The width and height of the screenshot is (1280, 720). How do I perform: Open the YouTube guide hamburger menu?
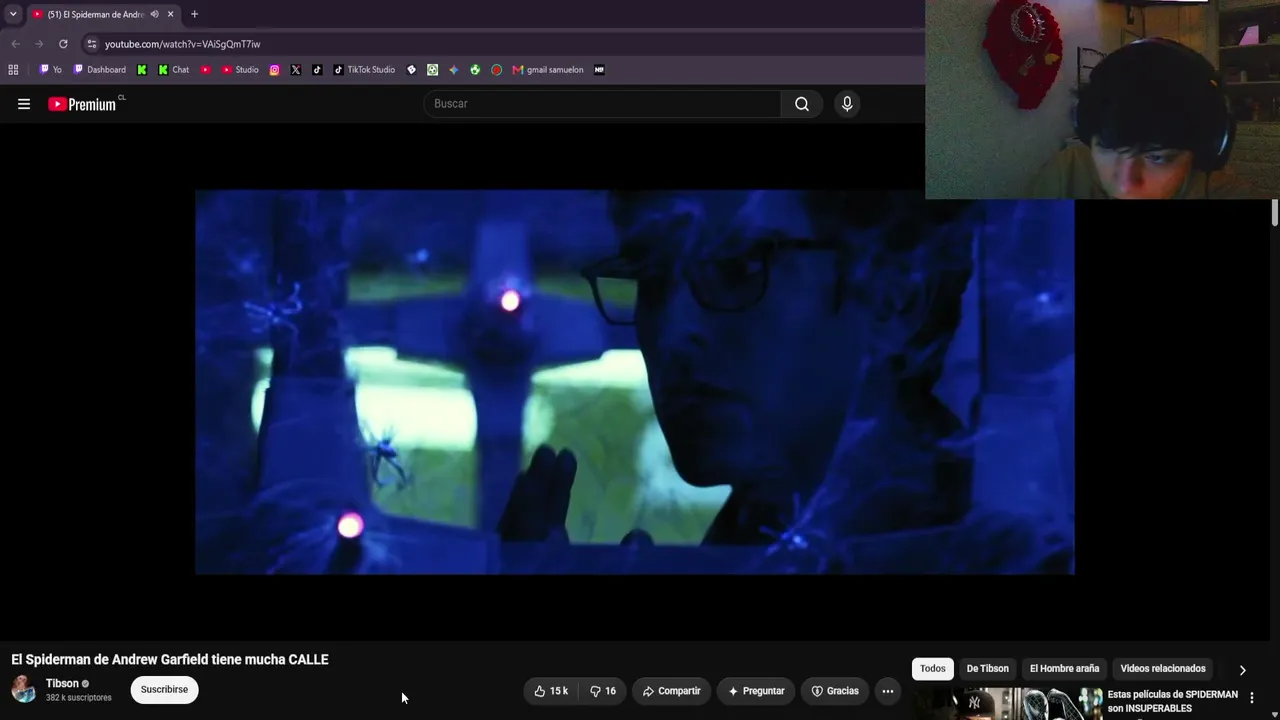click(x=24, y=104)
